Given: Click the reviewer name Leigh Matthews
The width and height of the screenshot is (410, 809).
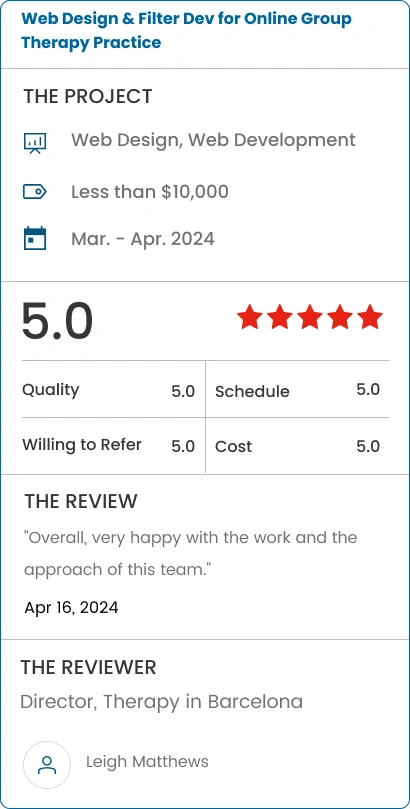Looking at the screenshot, I should click(147, 762).
